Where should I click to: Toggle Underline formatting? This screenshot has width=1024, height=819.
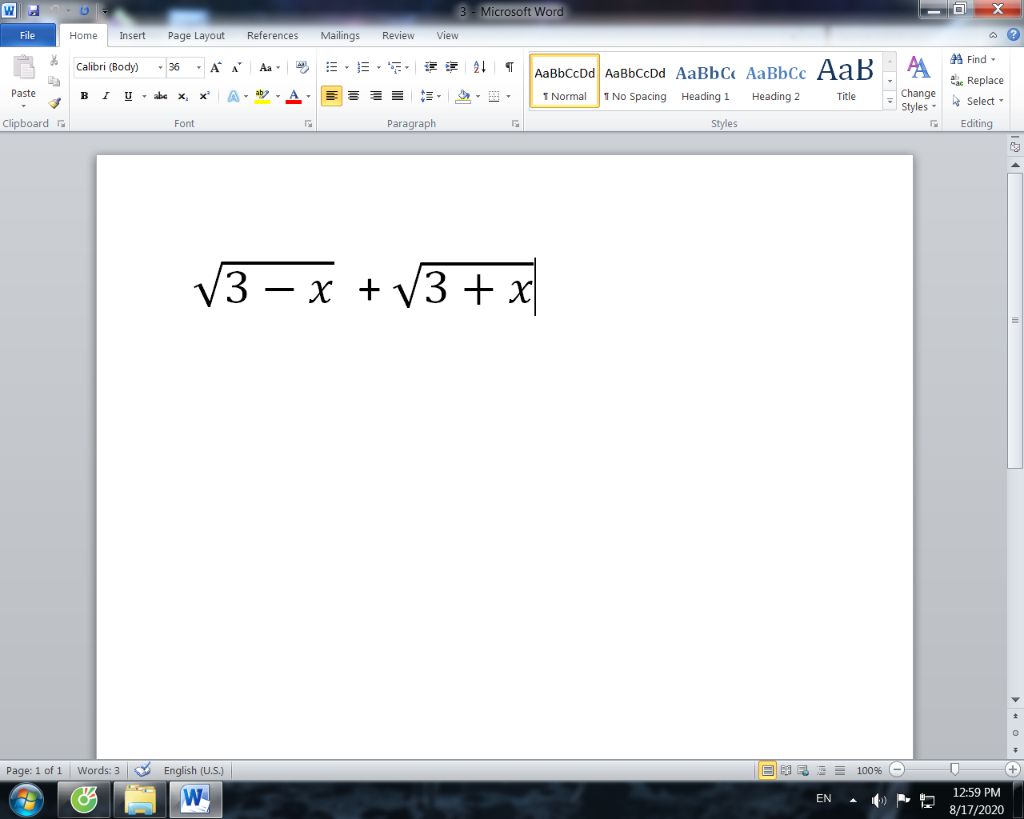click(x=128, y=96)
